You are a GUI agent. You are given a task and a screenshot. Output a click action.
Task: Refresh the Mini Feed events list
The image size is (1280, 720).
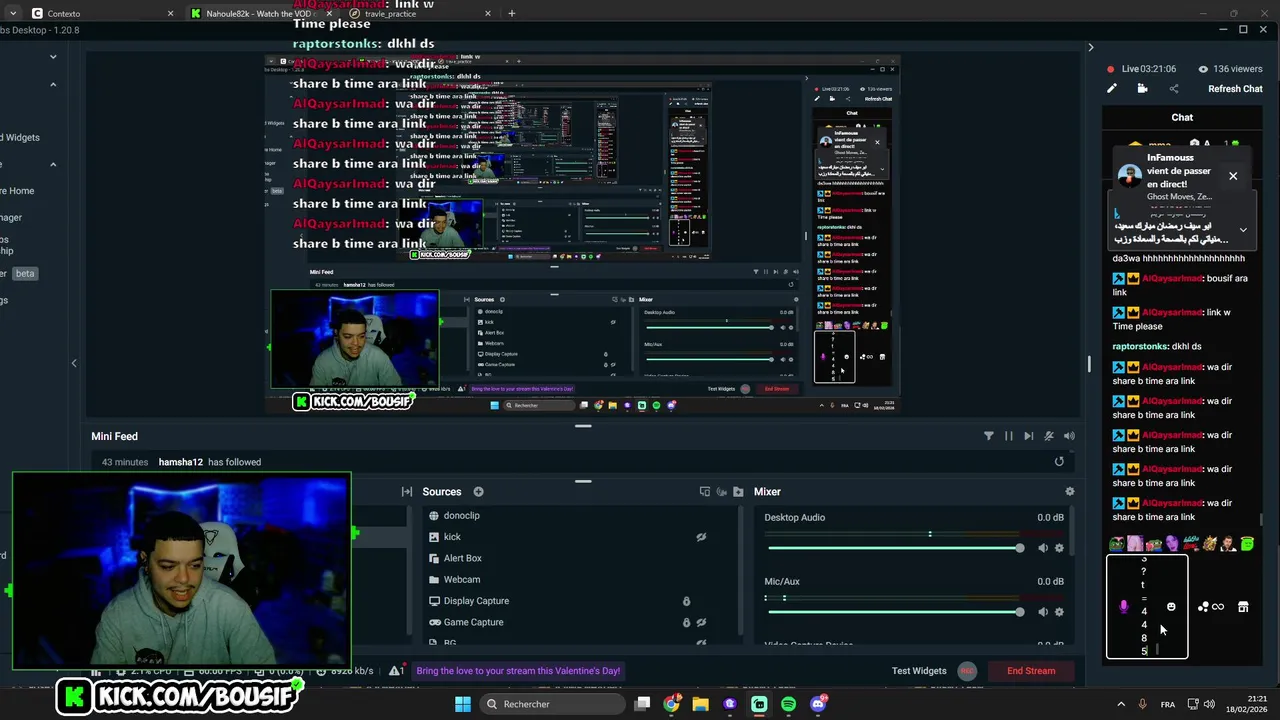pos(1059,462)
